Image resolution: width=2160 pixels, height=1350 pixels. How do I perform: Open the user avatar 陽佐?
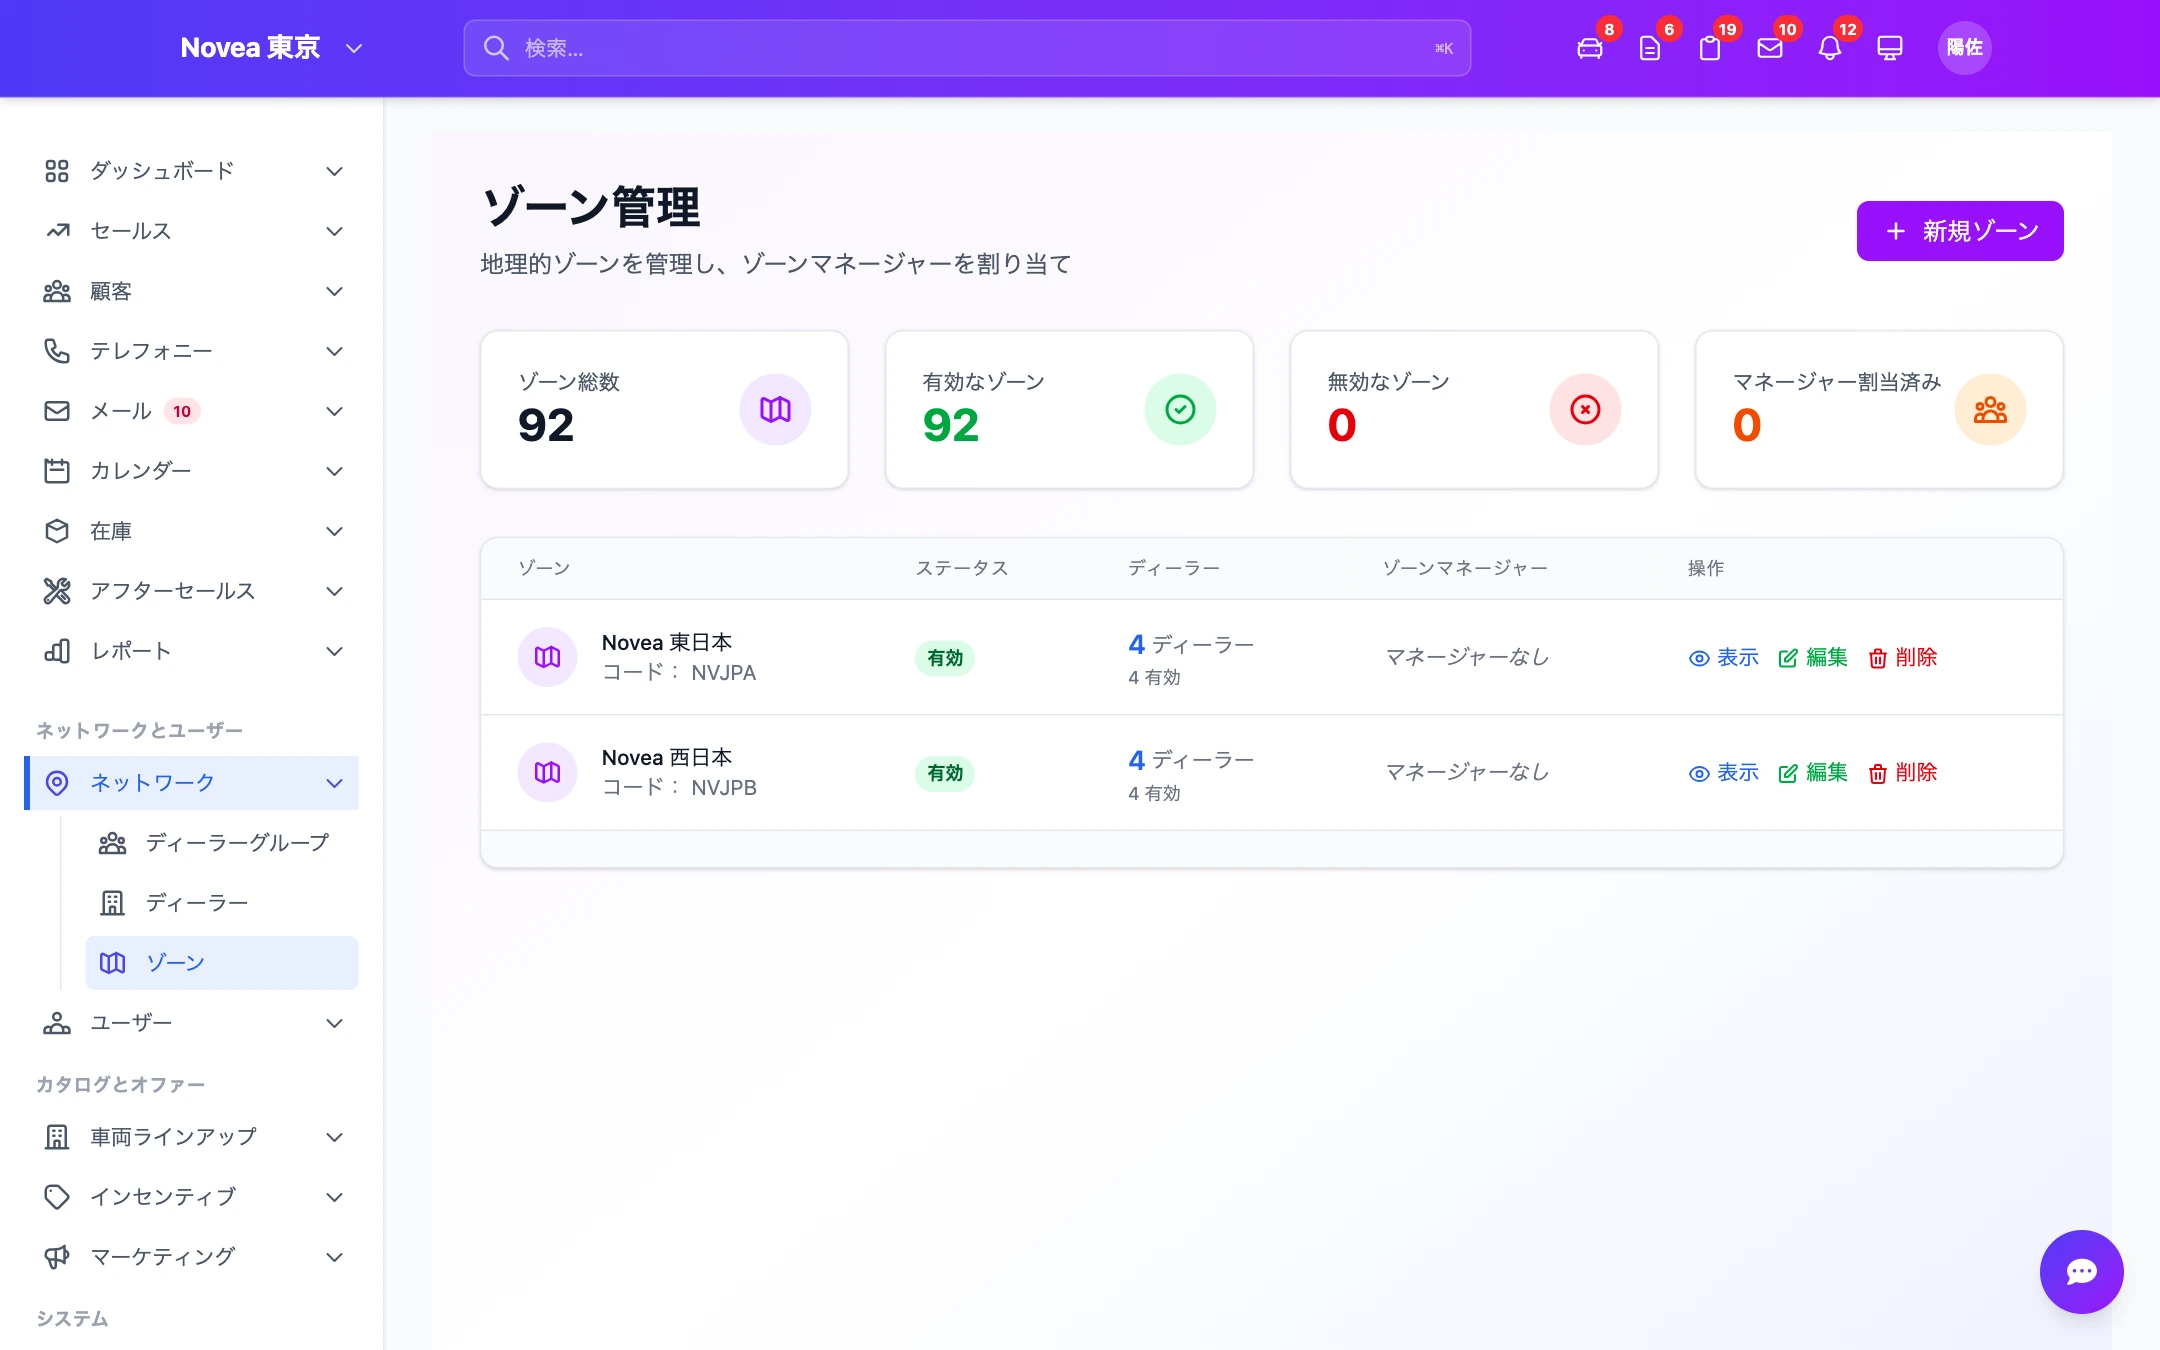(x=1964, y=48)
